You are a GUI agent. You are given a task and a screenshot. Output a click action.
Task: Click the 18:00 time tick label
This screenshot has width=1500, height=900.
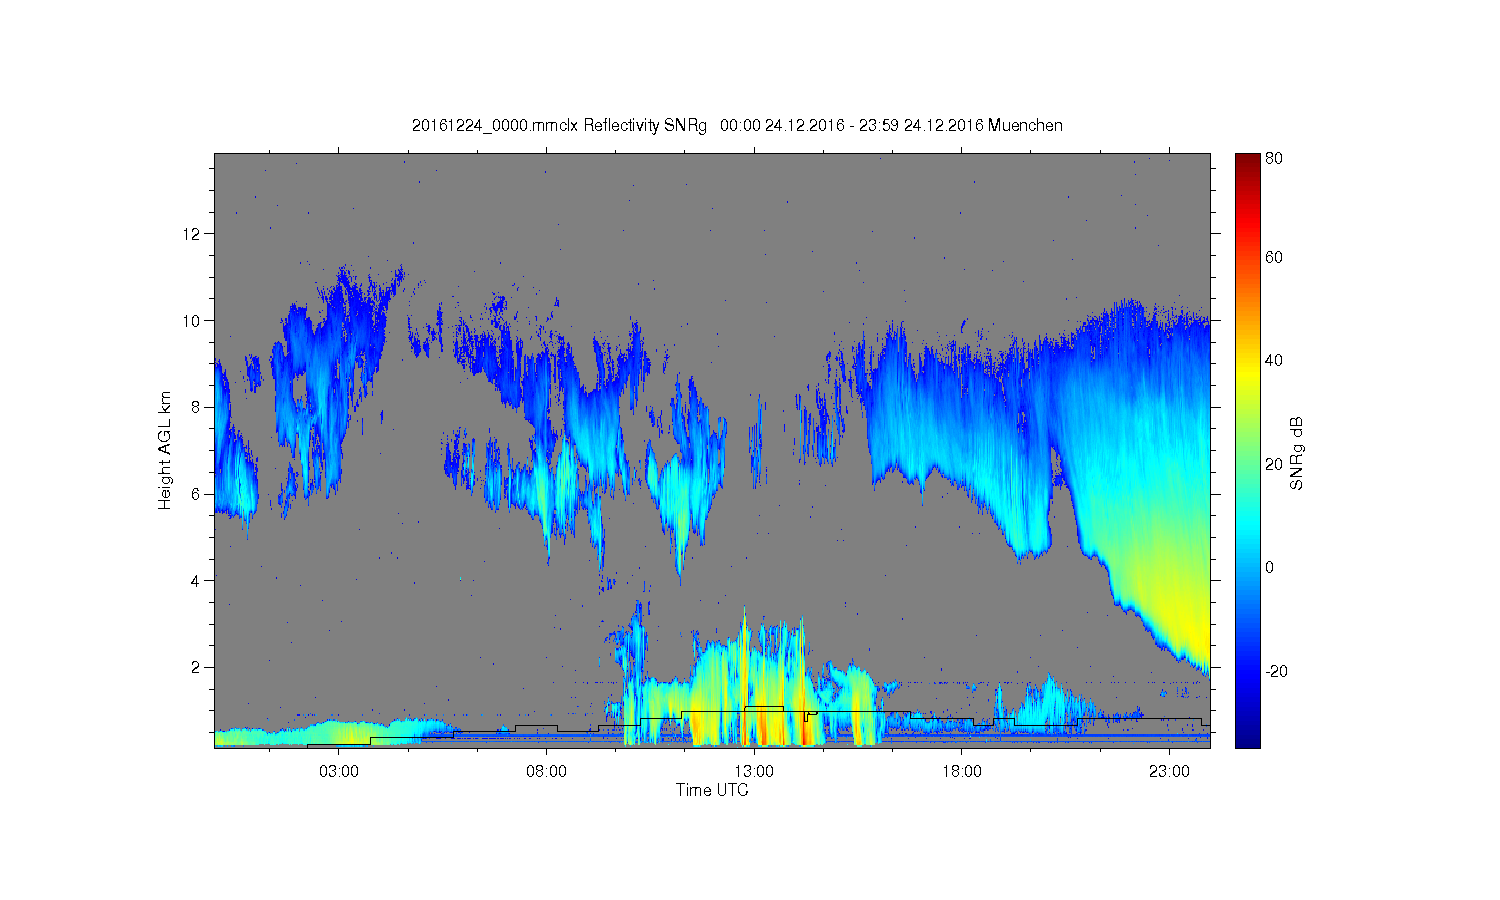(x=961, y=772)
